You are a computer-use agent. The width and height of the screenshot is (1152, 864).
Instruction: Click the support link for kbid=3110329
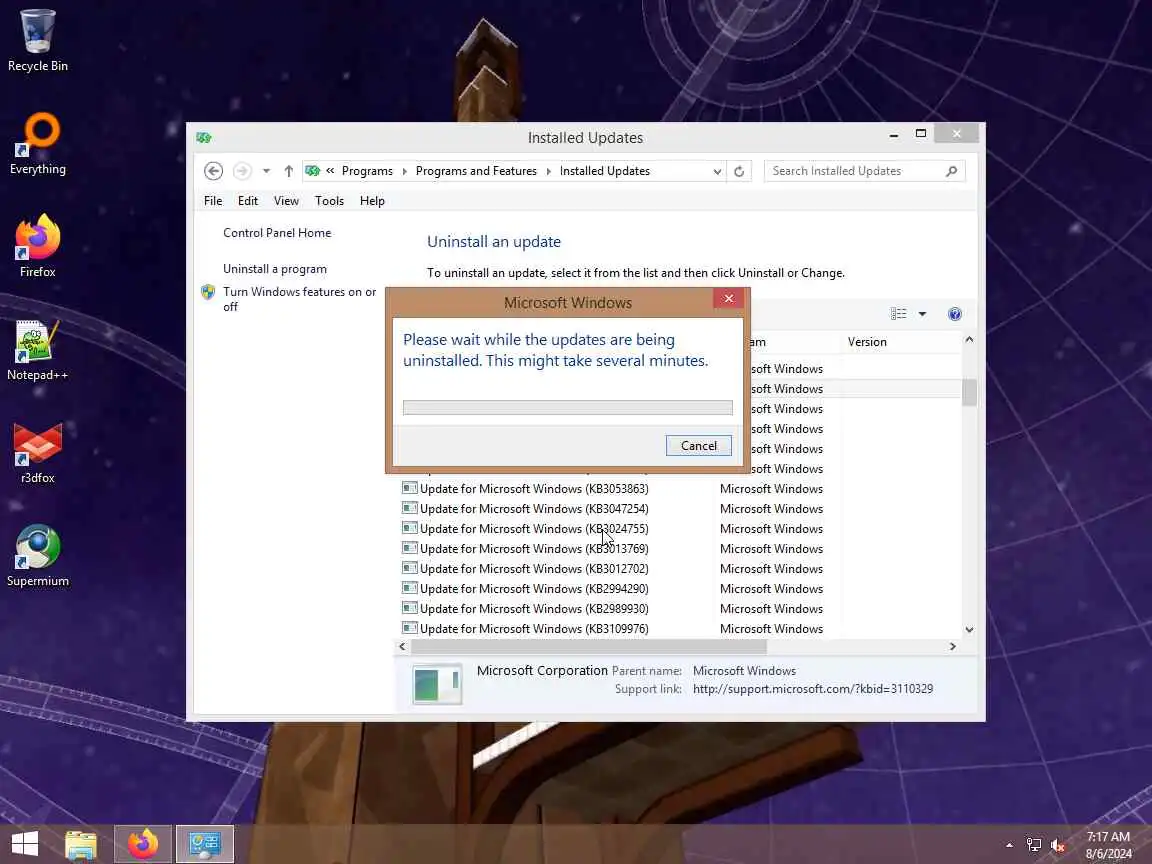coord(813,689)
